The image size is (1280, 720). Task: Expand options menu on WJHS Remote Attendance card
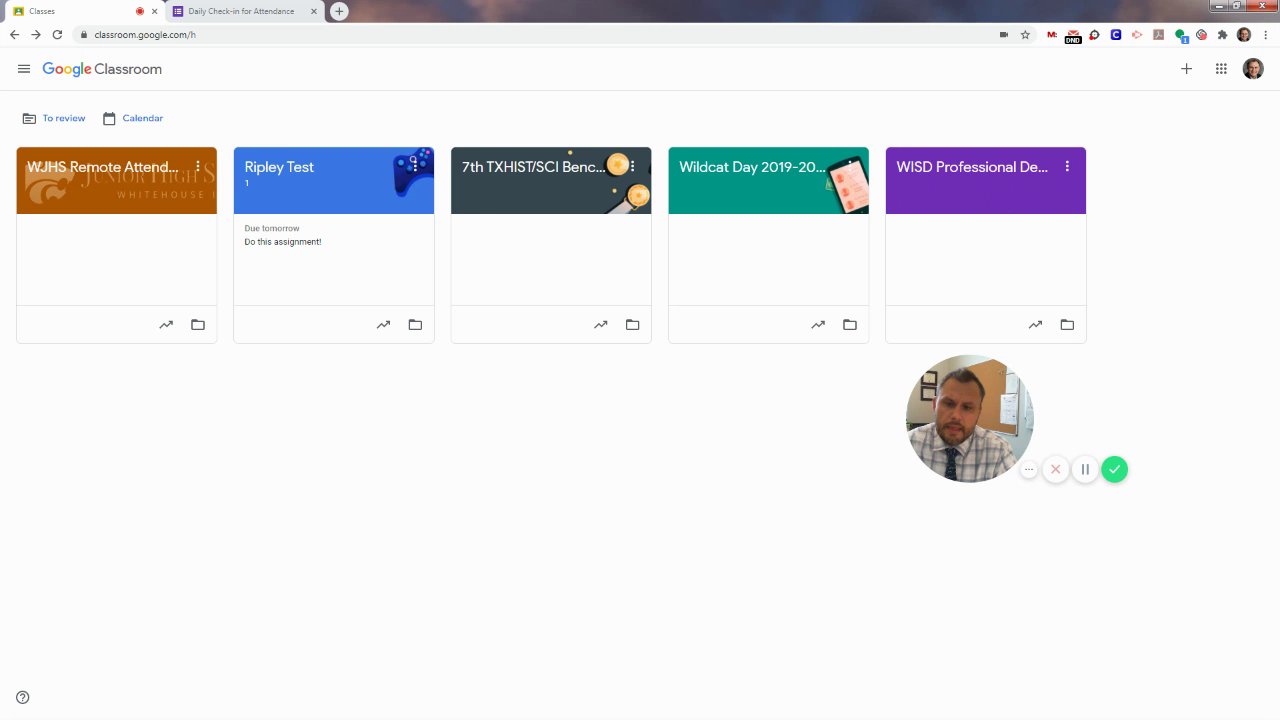[198, 167]
